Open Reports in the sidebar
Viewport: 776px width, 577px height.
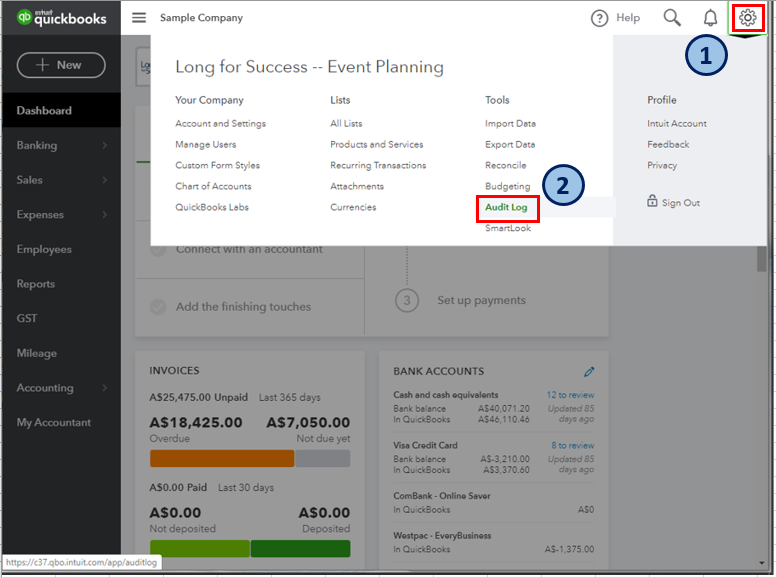point(36,284)
